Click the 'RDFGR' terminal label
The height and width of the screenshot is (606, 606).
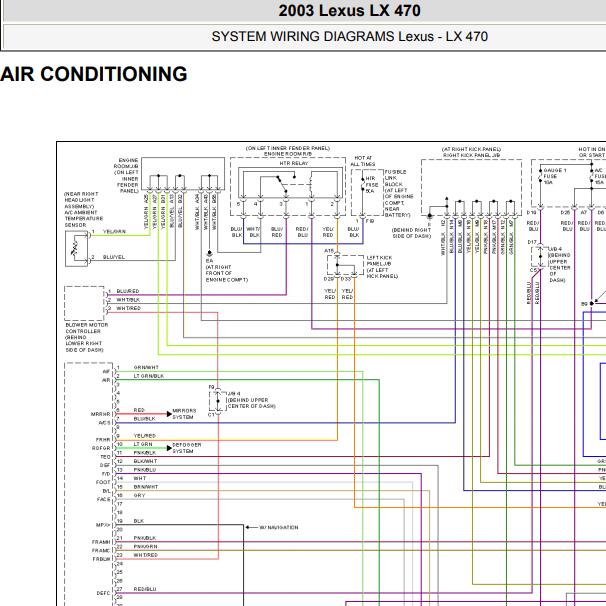(x=101, y=448)
